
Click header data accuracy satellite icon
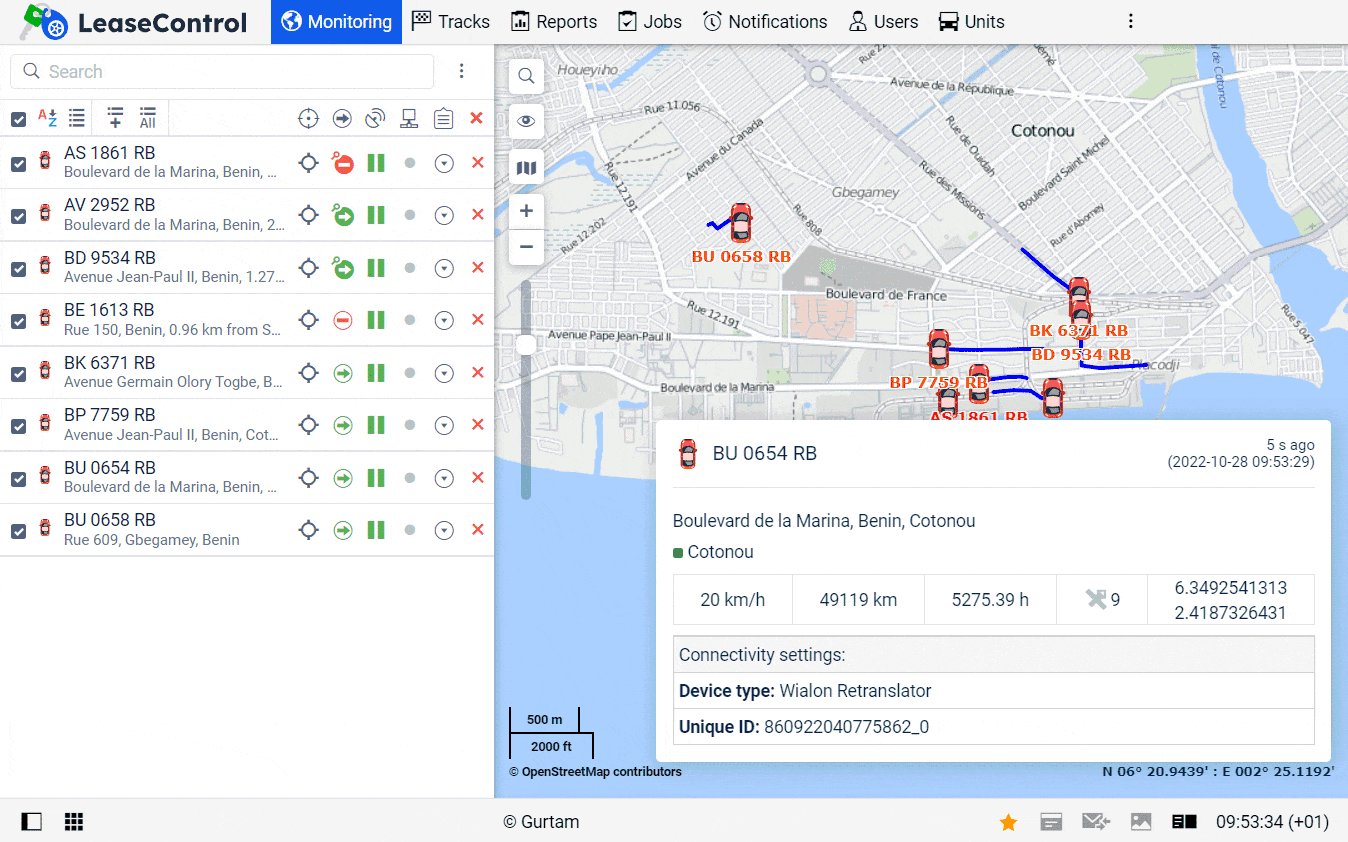375,119
